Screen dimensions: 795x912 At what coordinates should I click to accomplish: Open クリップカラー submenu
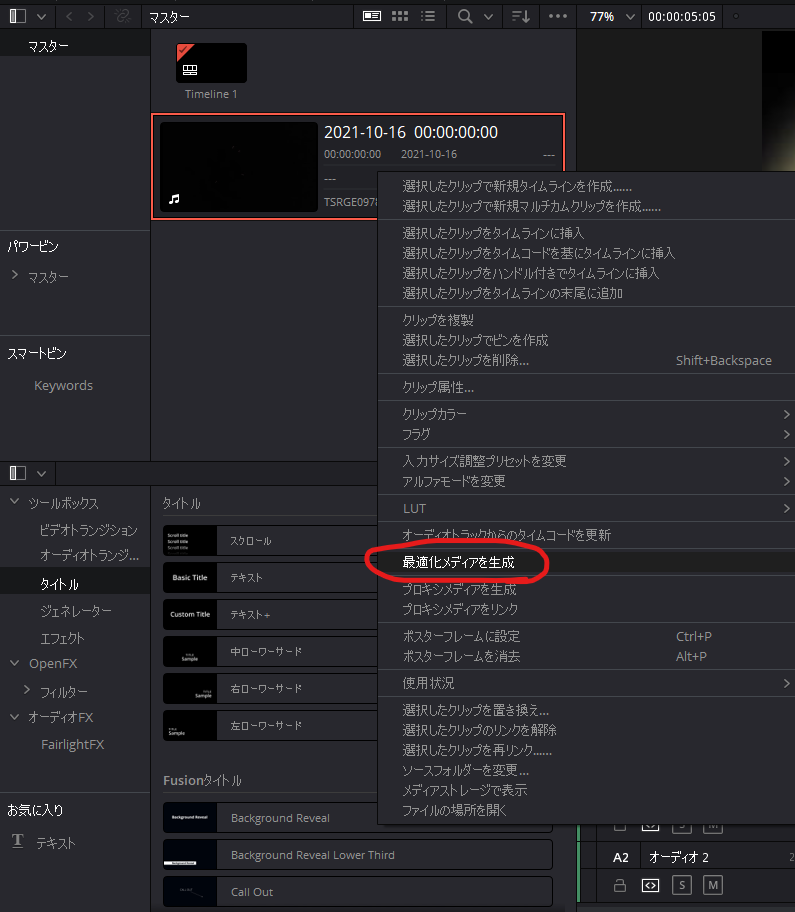586,414
